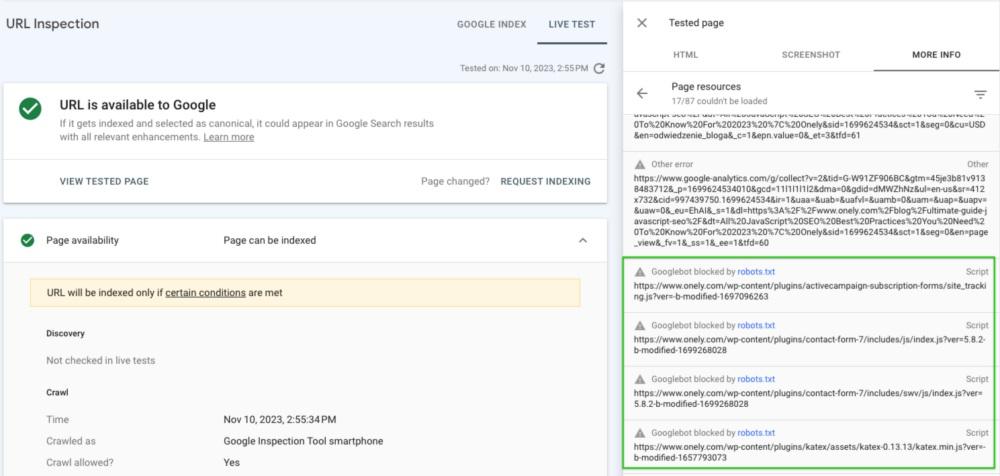This screenshot has height=476, width=1000.
Task: Click green checkmark next to Page availability
Action: tap(27, 240)
